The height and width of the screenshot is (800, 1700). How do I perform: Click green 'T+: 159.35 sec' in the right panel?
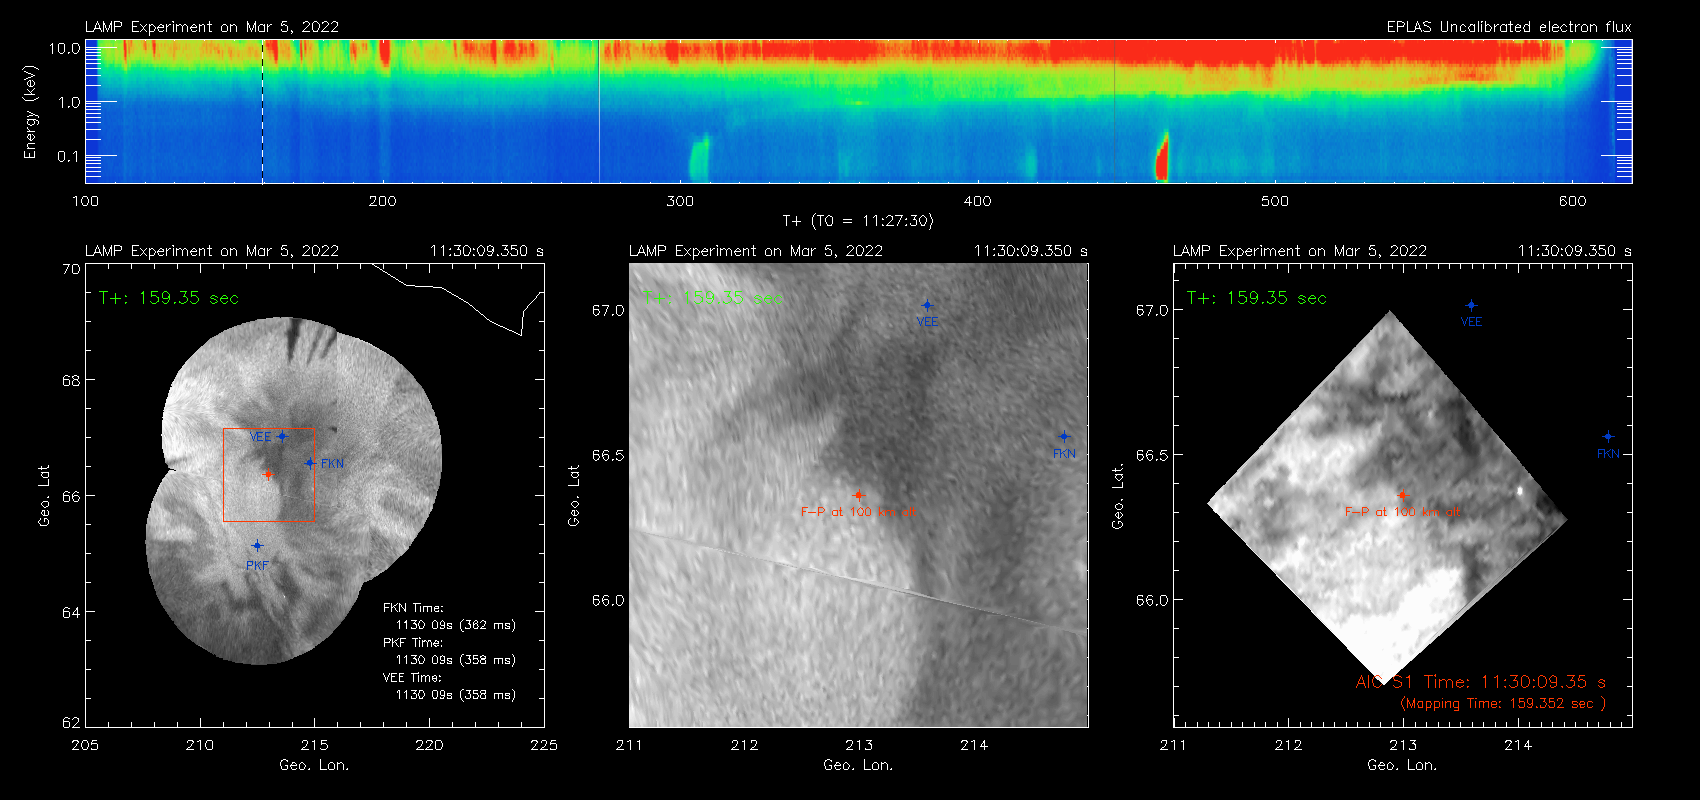pos(1257,298)
